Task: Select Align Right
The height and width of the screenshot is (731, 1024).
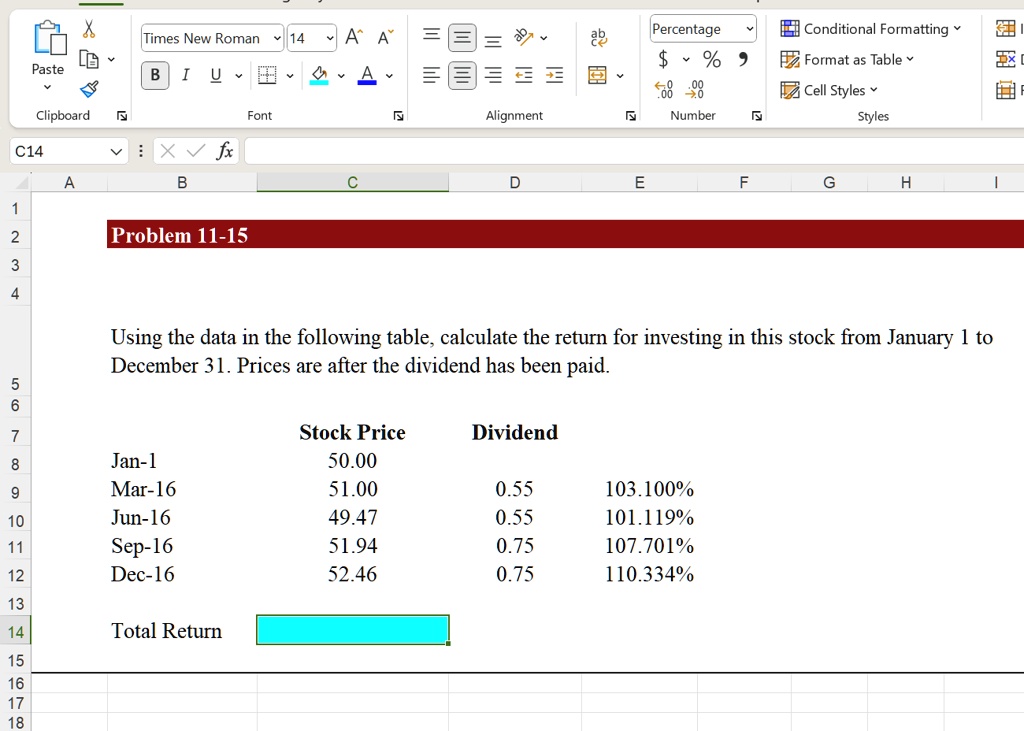Action: (x=493, y=75)
